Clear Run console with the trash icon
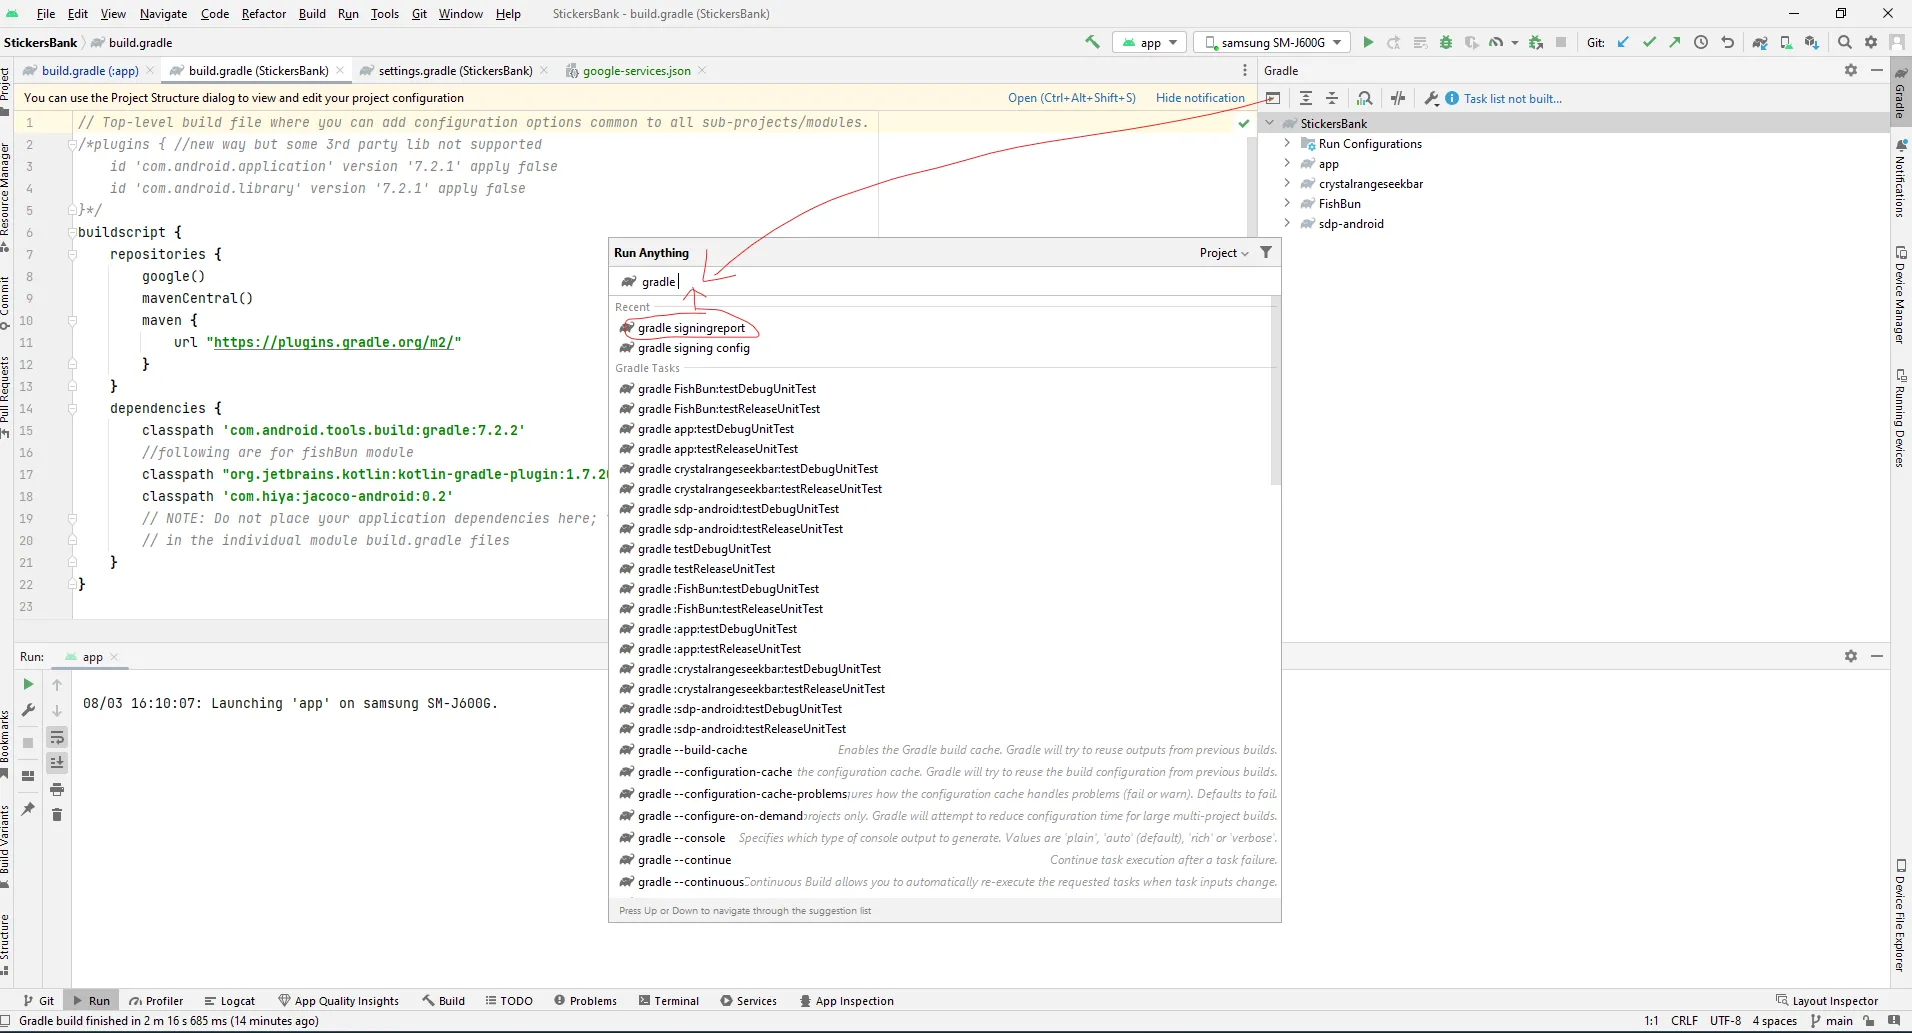Screen dimensions: 1912x1033 [x=57, y=815]
